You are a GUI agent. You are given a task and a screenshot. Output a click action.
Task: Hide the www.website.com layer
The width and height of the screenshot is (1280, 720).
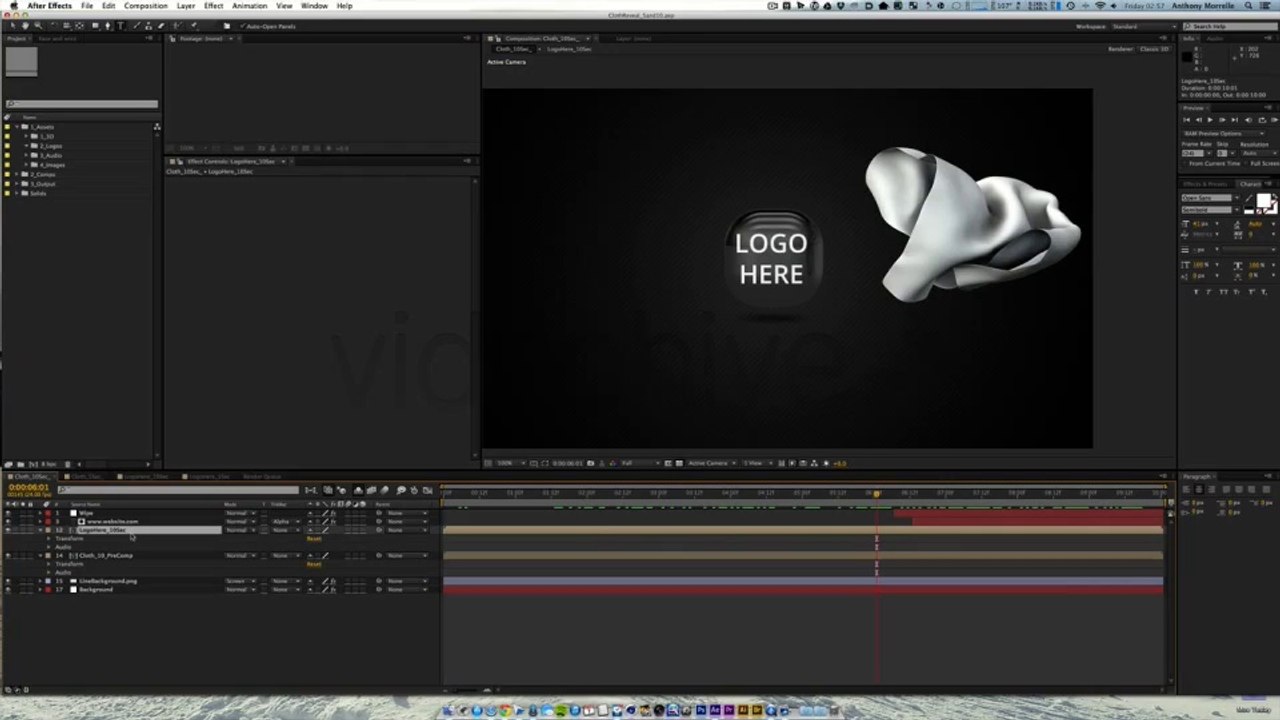pos(8,521)
